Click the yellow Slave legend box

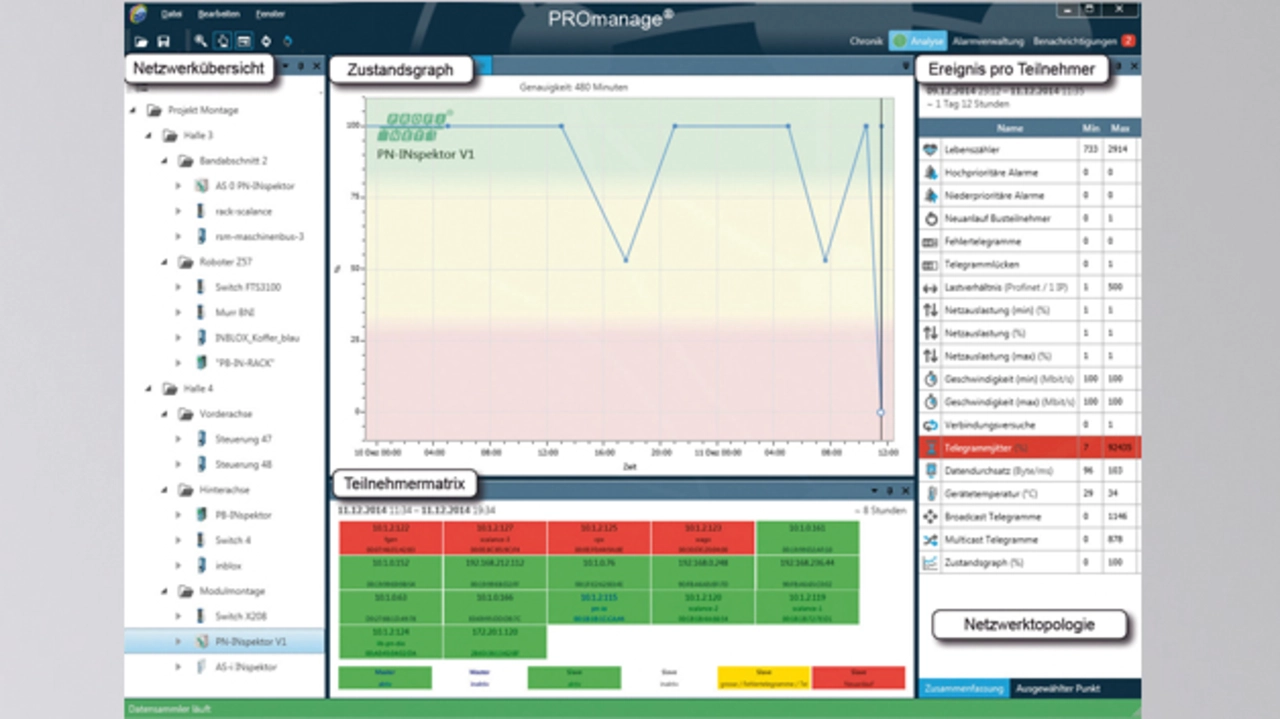pyautogui.click(x=763, y=677)
